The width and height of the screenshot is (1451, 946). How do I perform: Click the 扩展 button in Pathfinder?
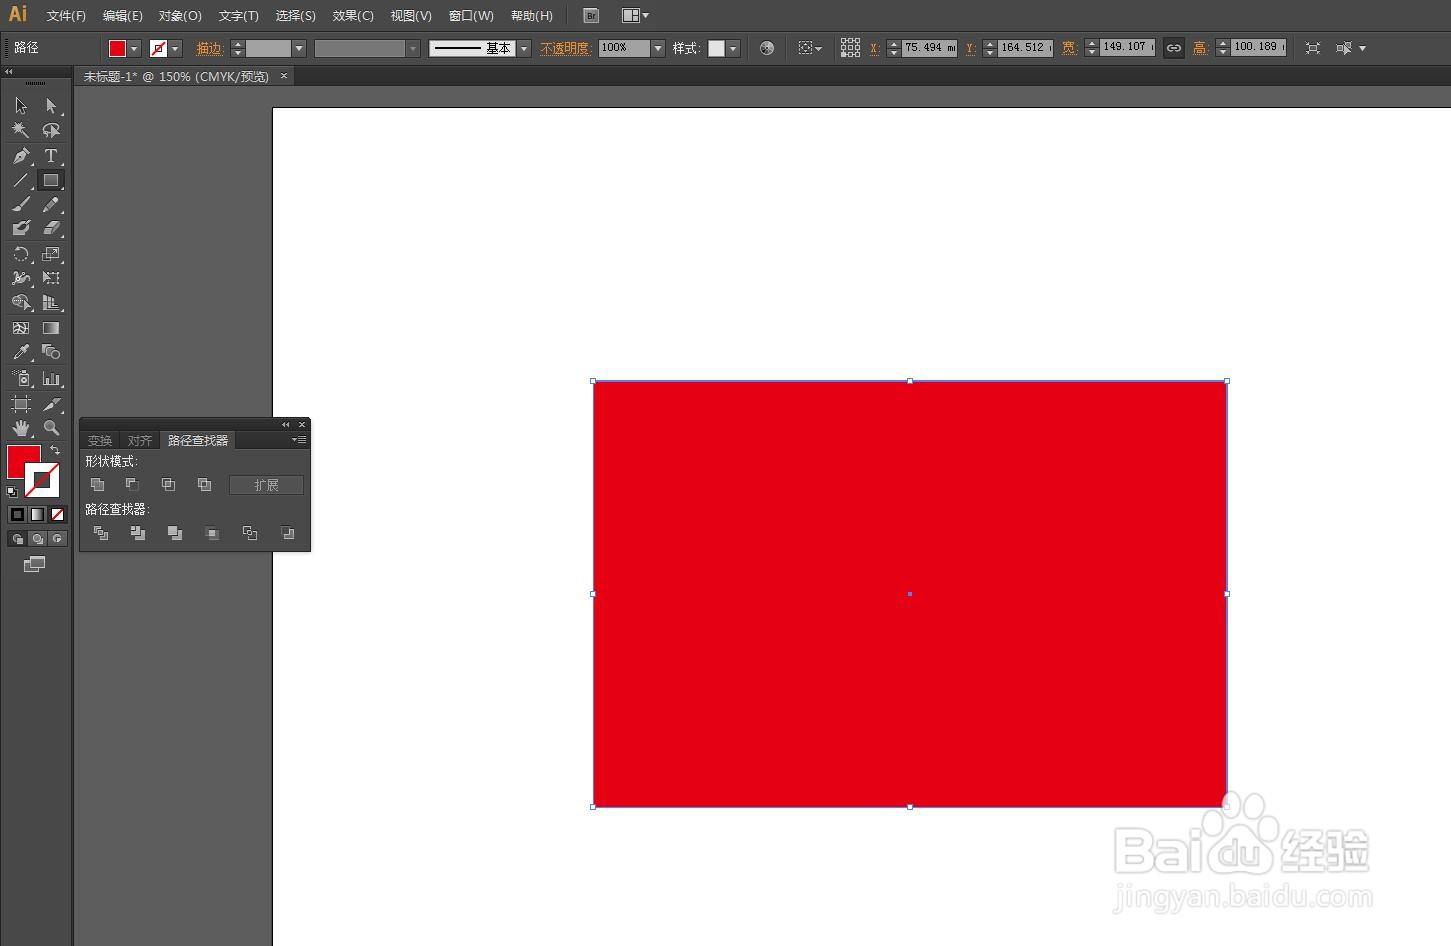pyautogui.click(x=266, y=485)
